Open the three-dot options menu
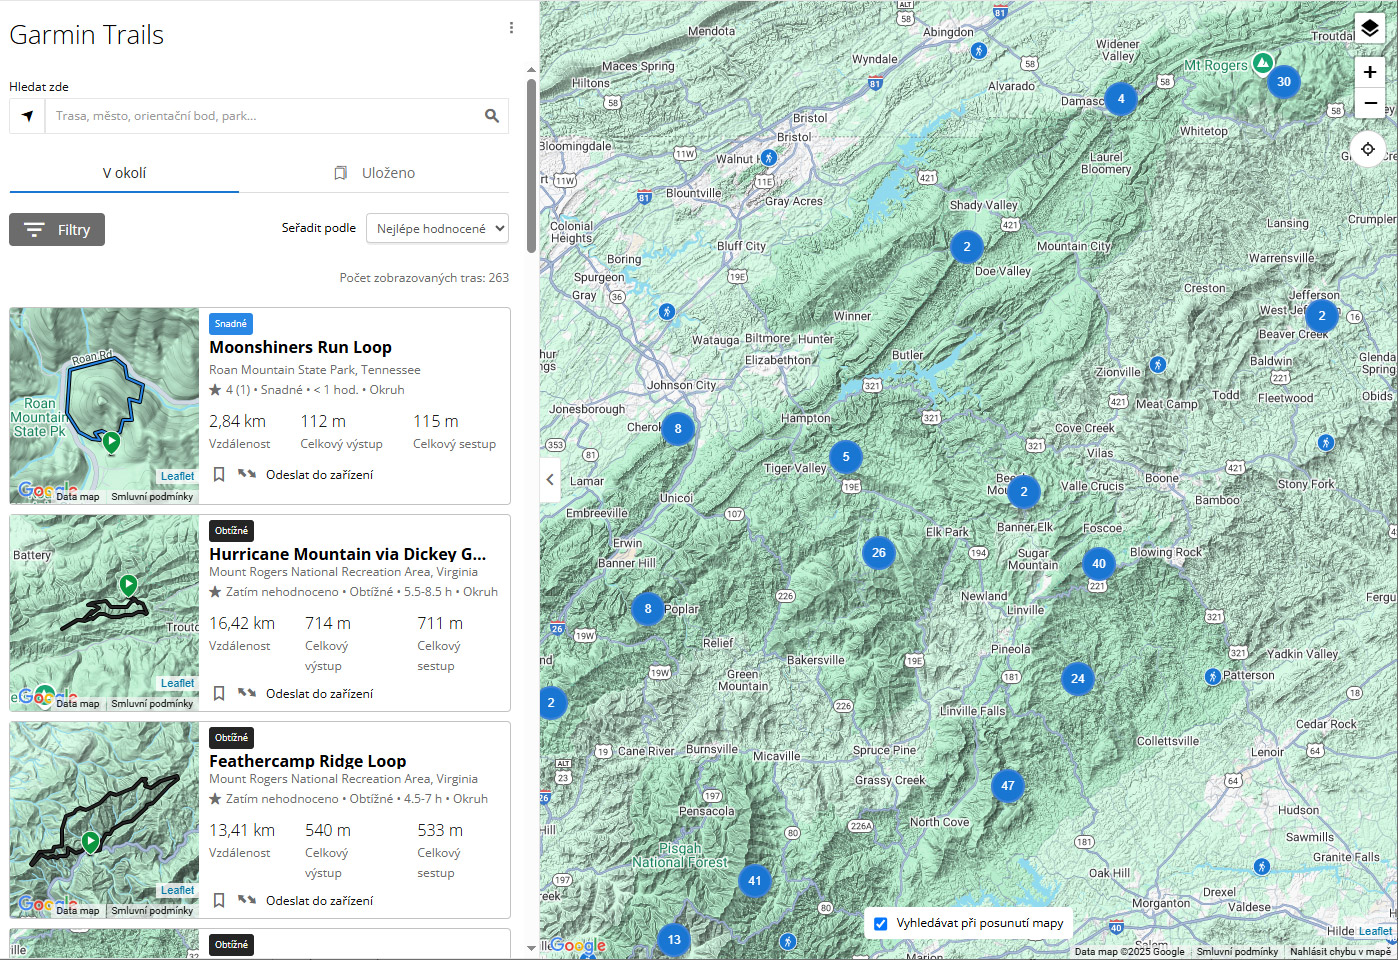This screenshot has height=960, width=1398. (511, 28)
